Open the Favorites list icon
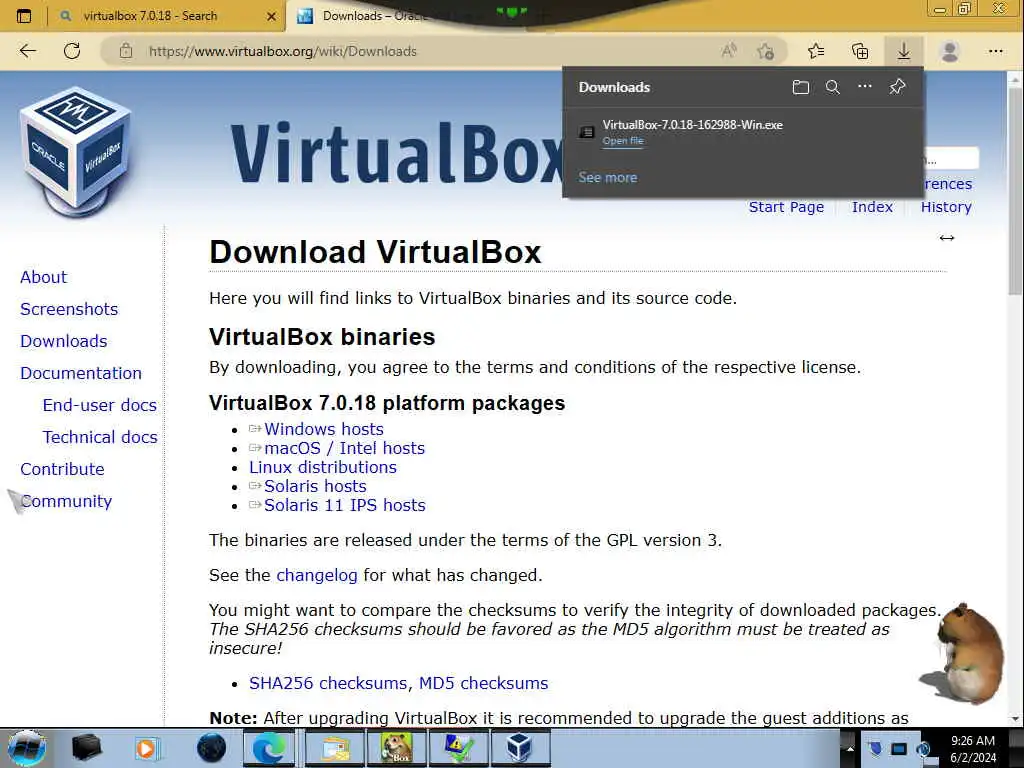 [816, 51]
